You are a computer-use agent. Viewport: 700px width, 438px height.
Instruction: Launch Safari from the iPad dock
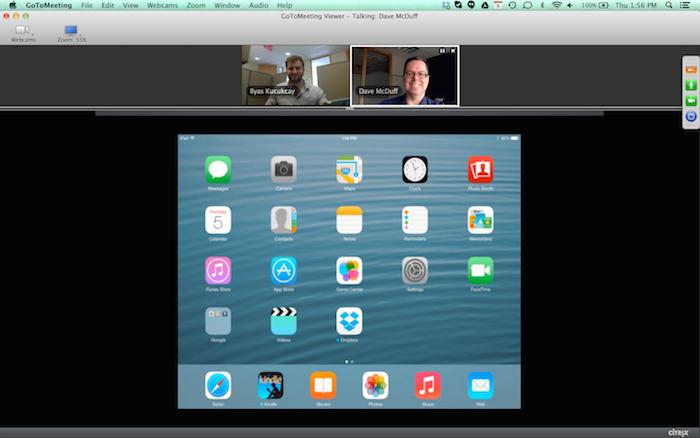218,384
